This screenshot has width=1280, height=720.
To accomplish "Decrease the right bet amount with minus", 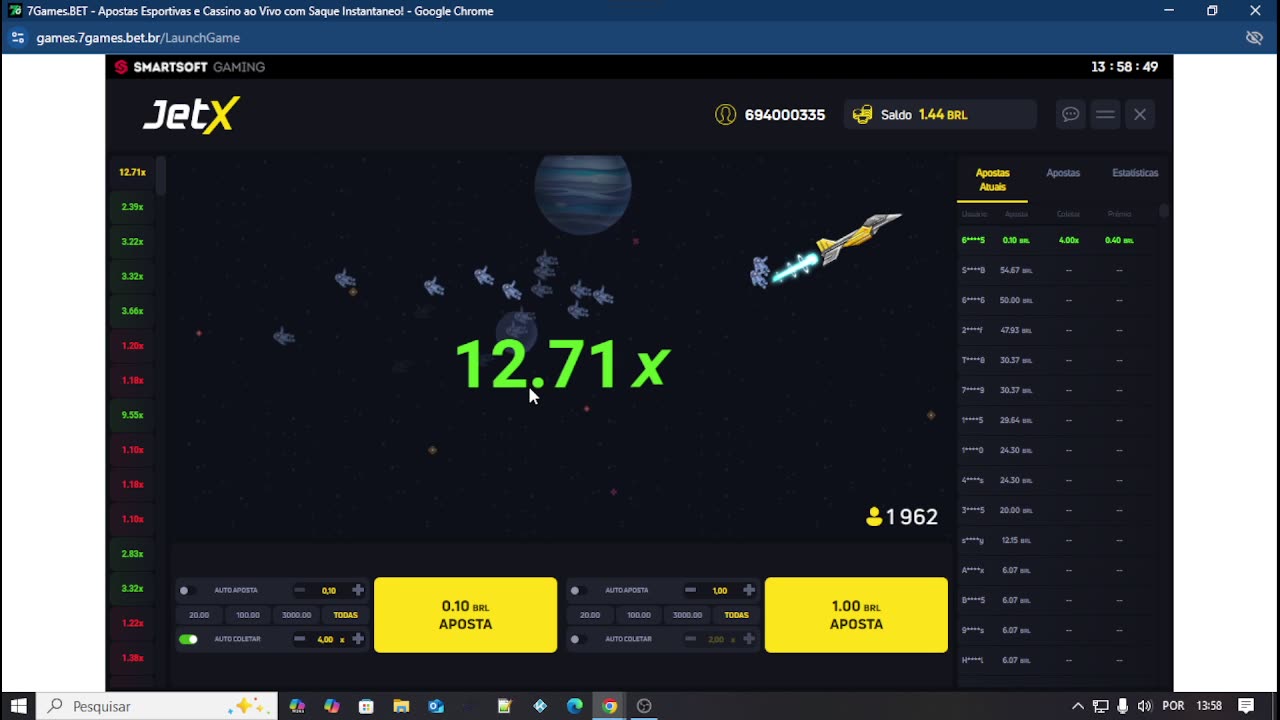I will 690,590.
